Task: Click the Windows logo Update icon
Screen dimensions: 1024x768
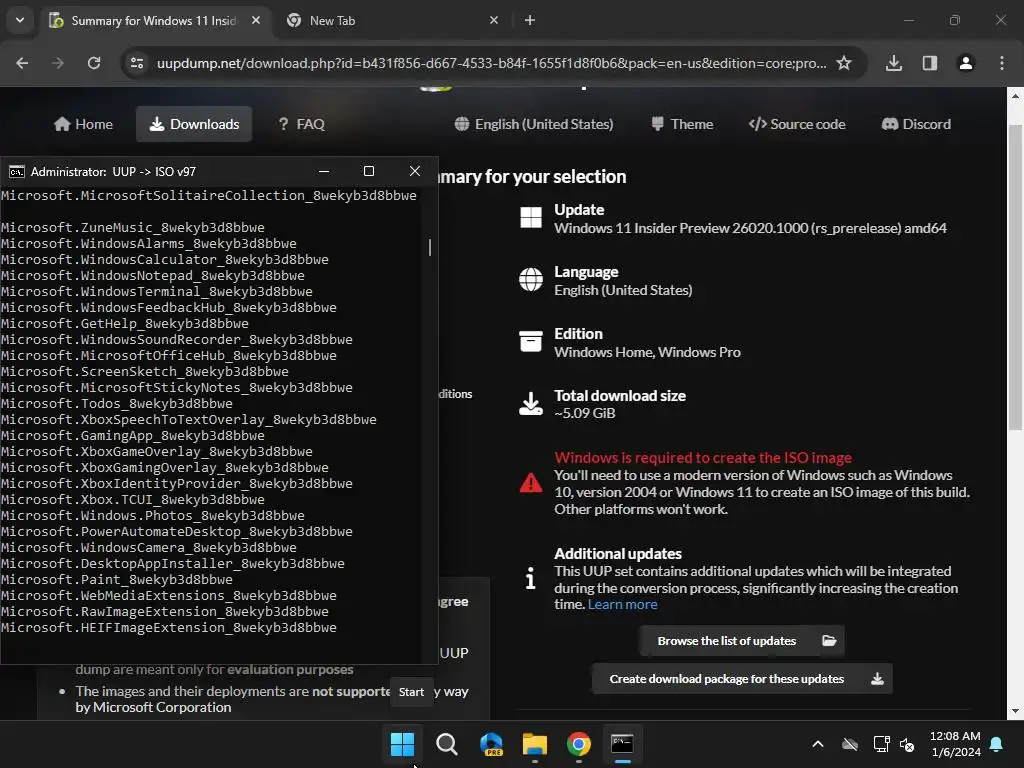Action: click(x=530, y=217)
